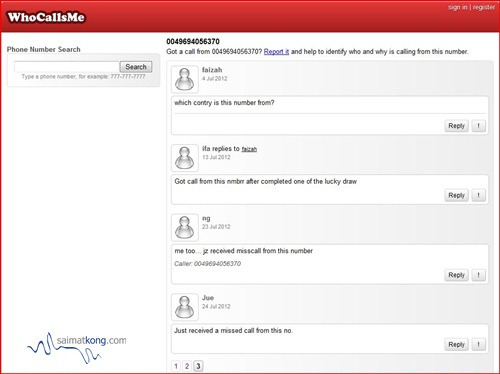This screenshot has height=374, width=500.
Task: Click the 'Caller: 0049694056370' text
Action: (207, 264)
